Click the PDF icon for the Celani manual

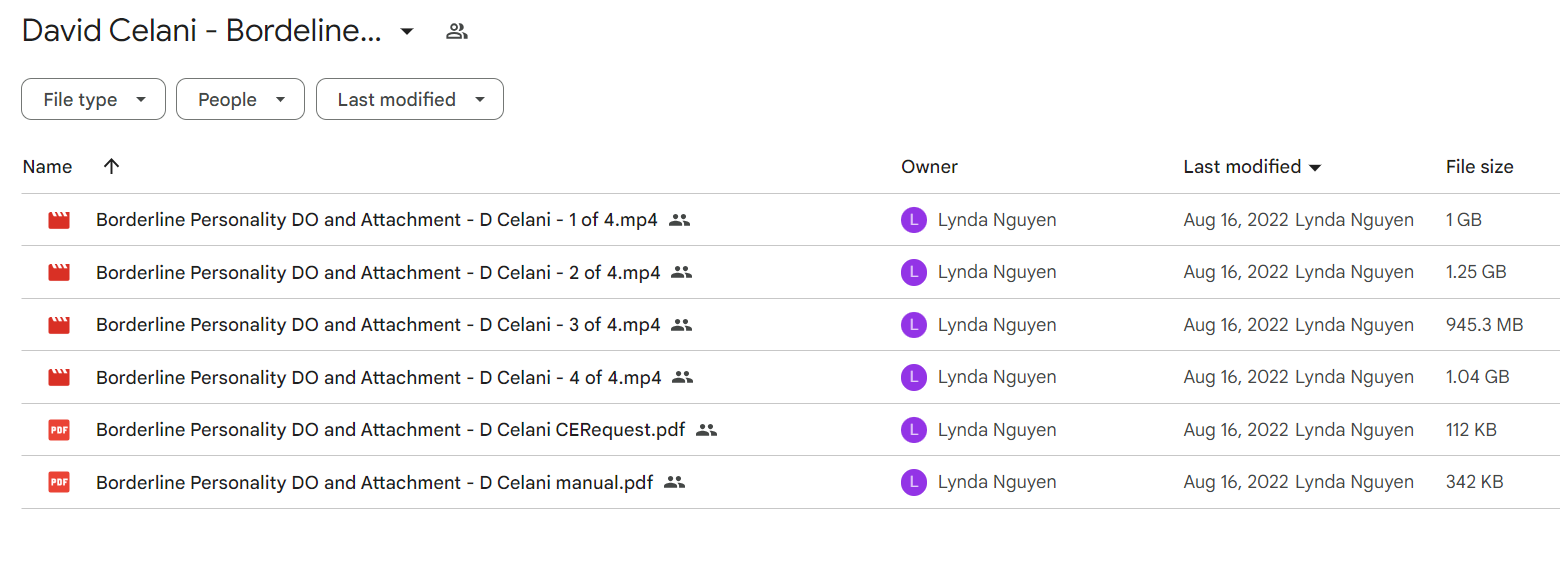point(59,482)
